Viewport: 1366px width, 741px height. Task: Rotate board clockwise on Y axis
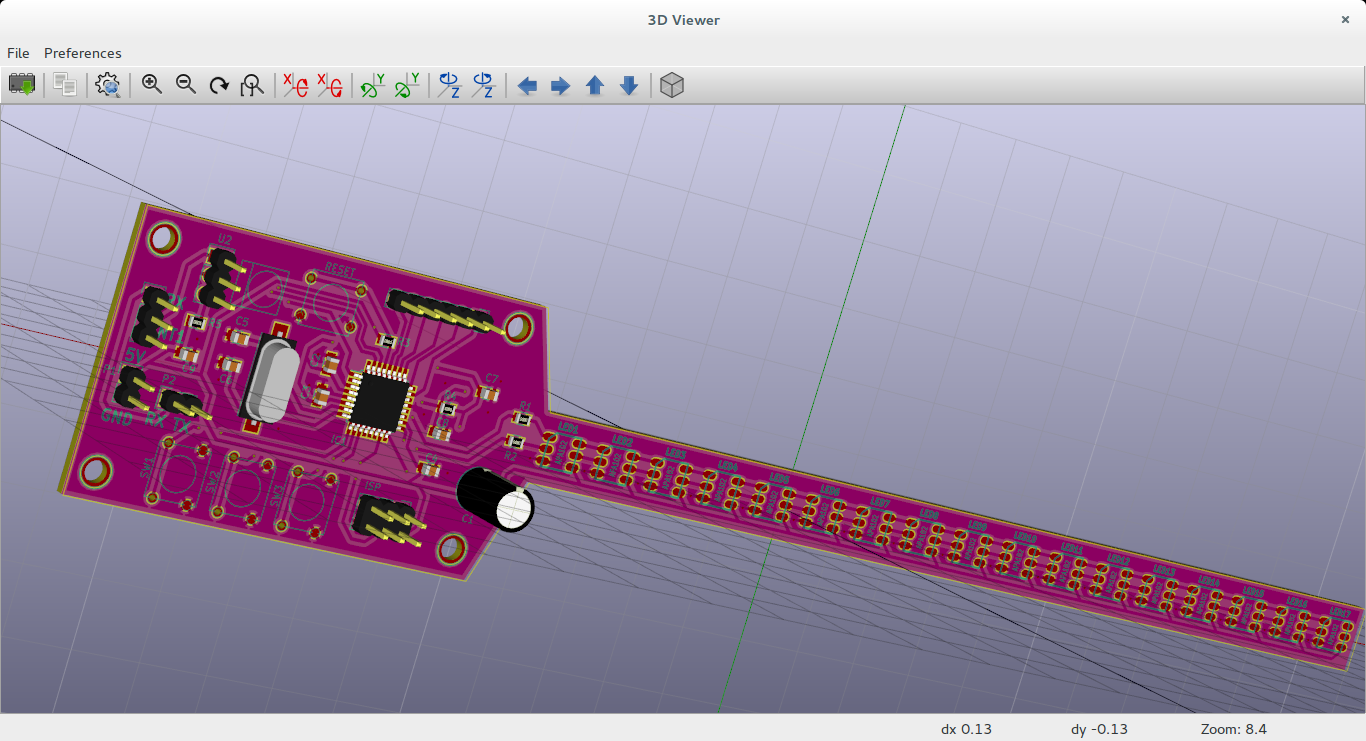[371, 85]
